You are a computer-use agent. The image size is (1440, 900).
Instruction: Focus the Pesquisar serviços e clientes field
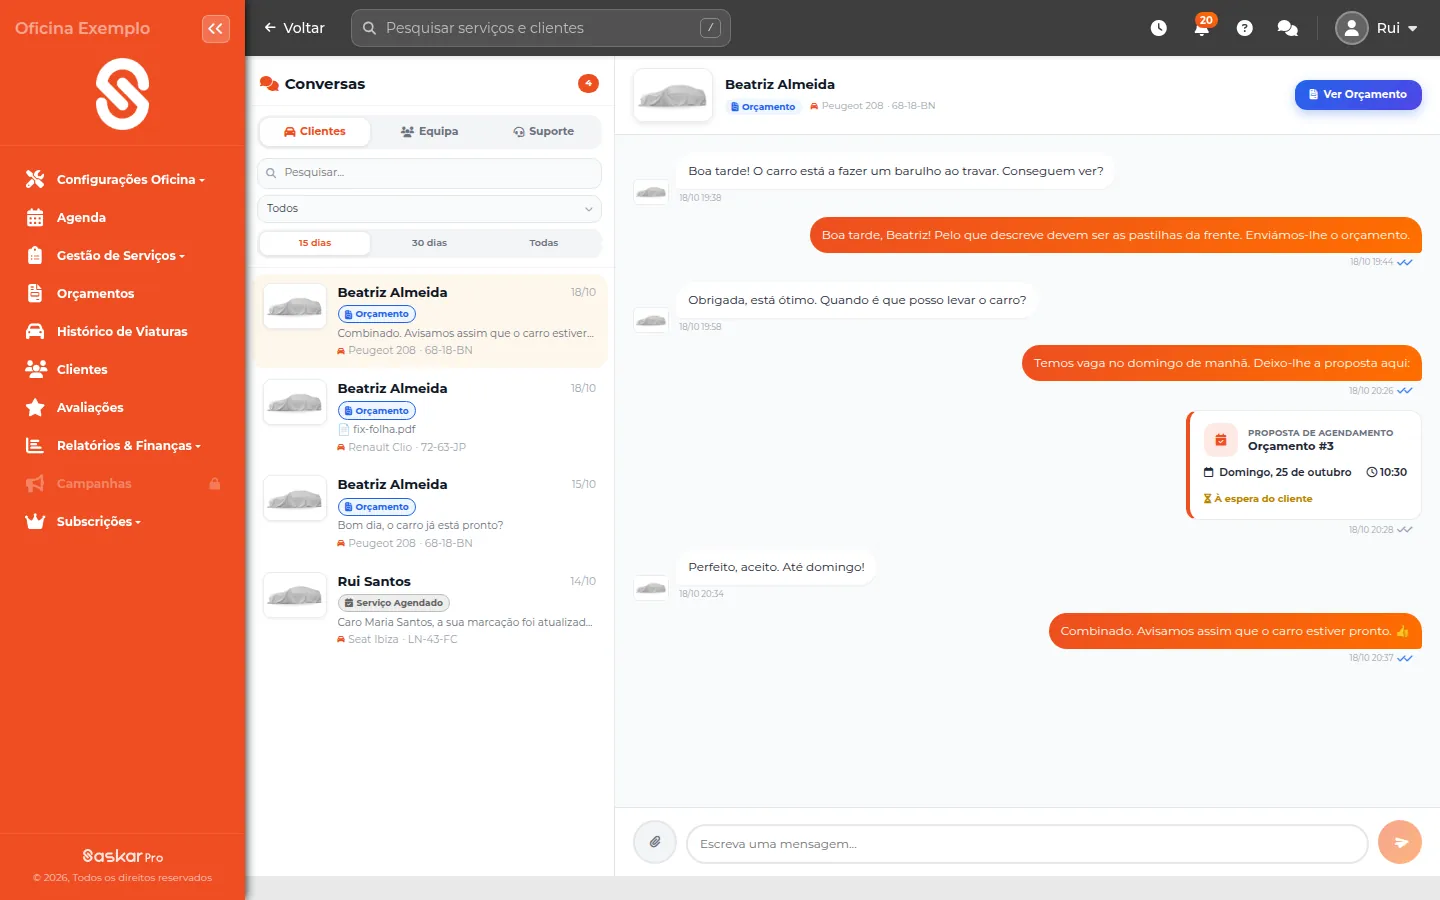[541, 28]
